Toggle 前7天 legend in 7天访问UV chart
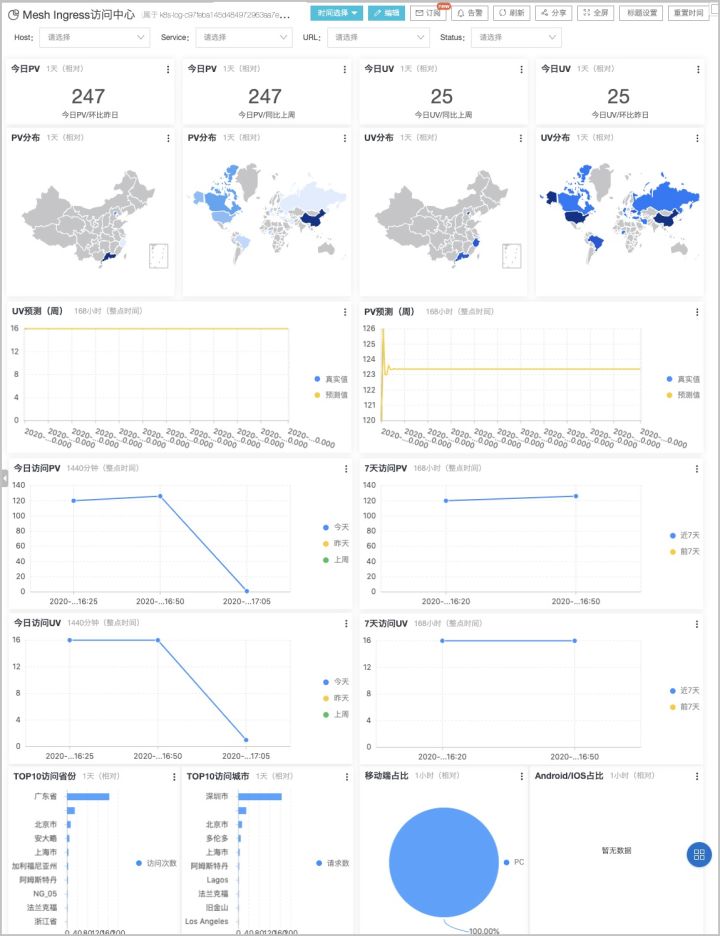Viewport: 720px width, 936px height. (684, 706)
